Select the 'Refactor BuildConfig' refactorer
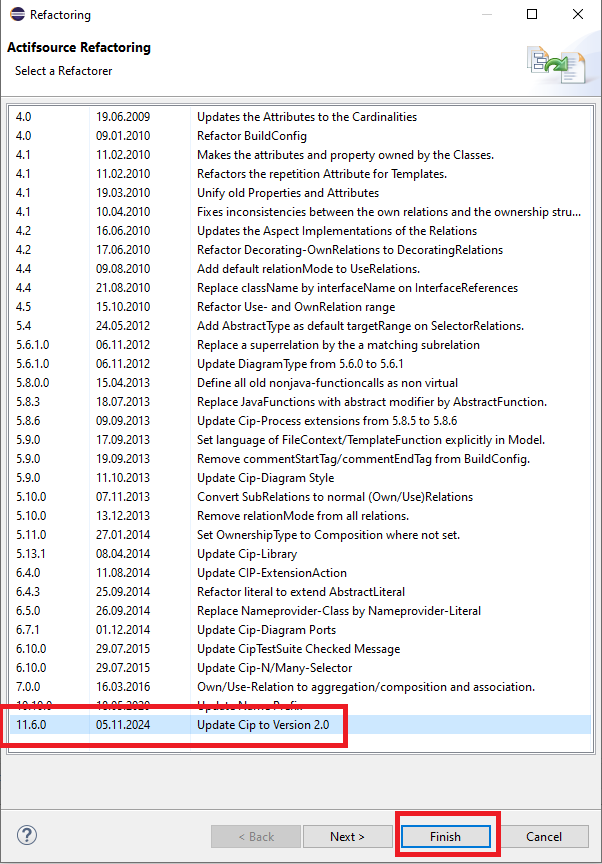The image size is (602, 864). click(x=252, y=136)
